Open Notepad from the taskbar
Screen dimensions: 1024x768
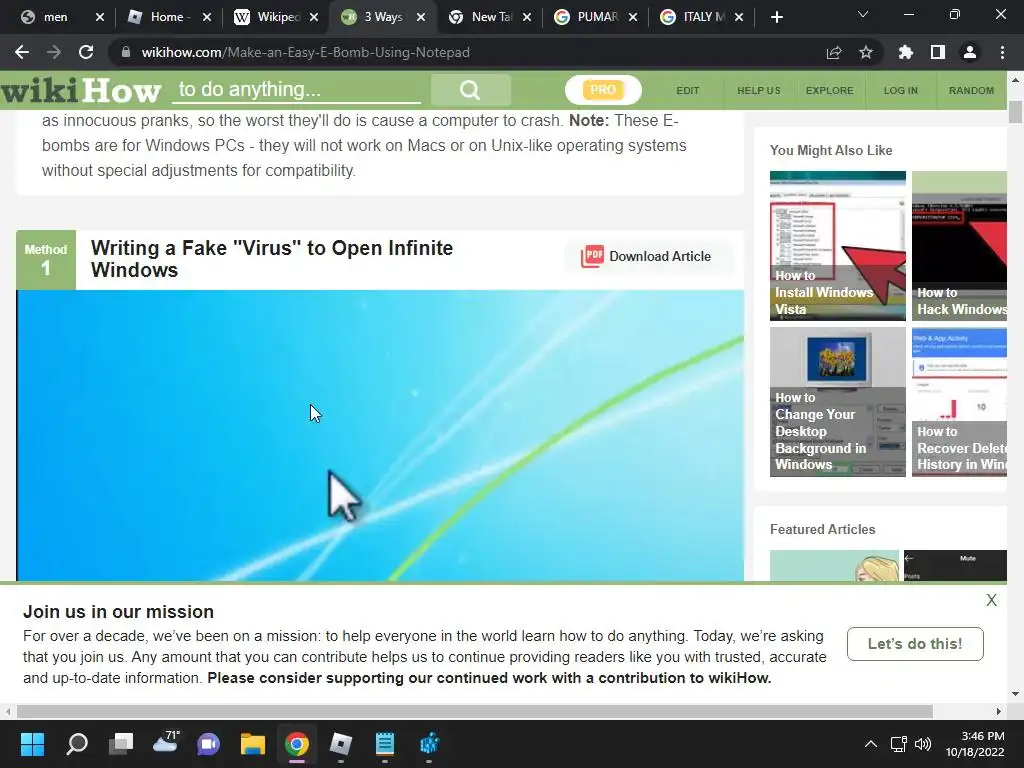(x=385, y=744)
